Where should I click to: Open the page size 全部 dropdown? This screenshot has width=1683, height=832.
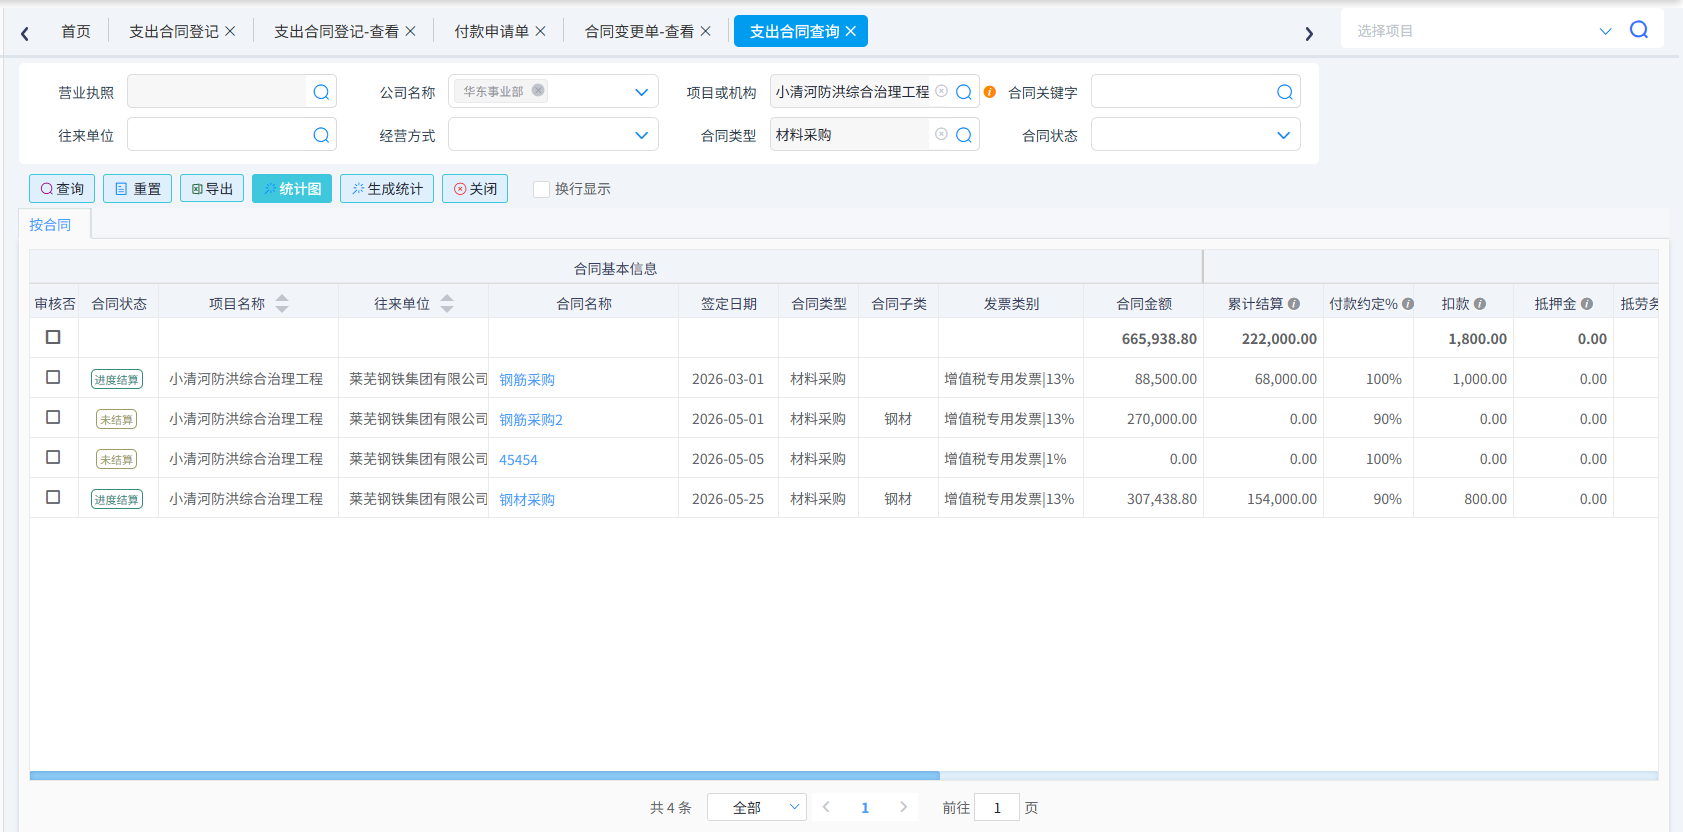tap(757, 807)
